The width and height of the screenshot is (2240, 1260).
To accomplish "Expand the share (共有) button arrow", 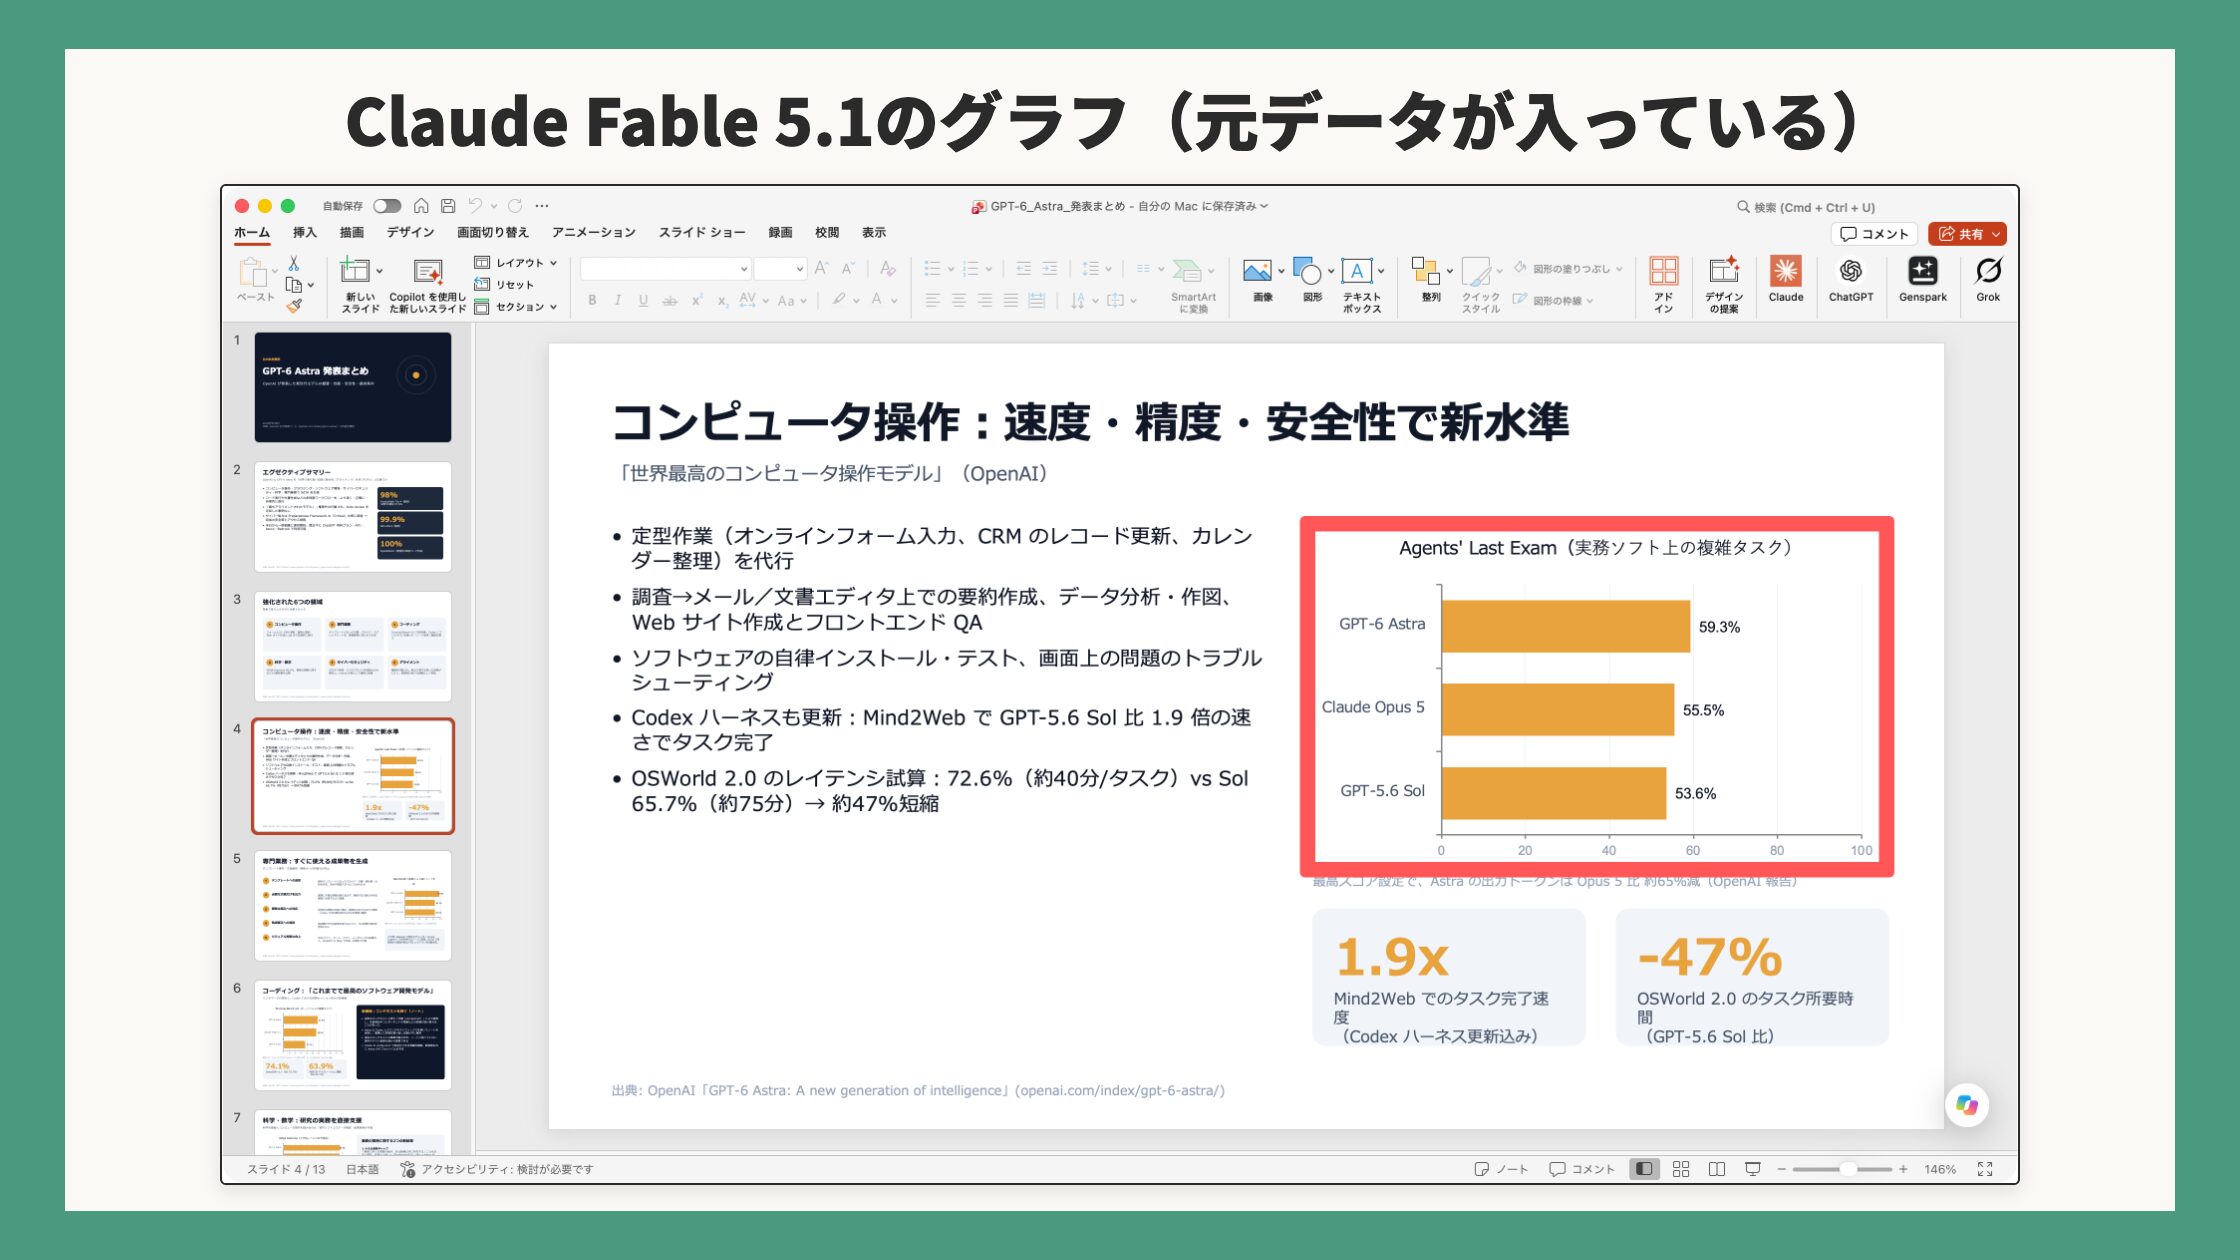I will click(1997, 234).
